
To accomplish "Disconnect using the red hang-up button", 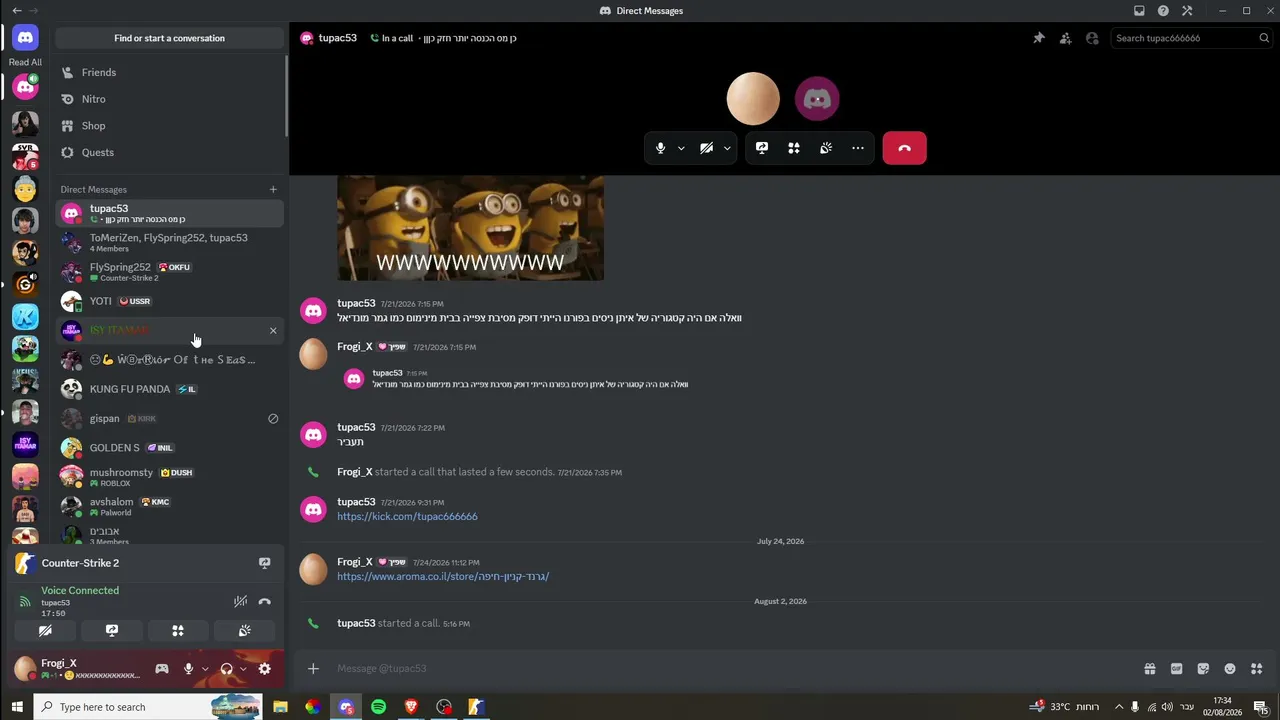I will (x=904, y=148).
